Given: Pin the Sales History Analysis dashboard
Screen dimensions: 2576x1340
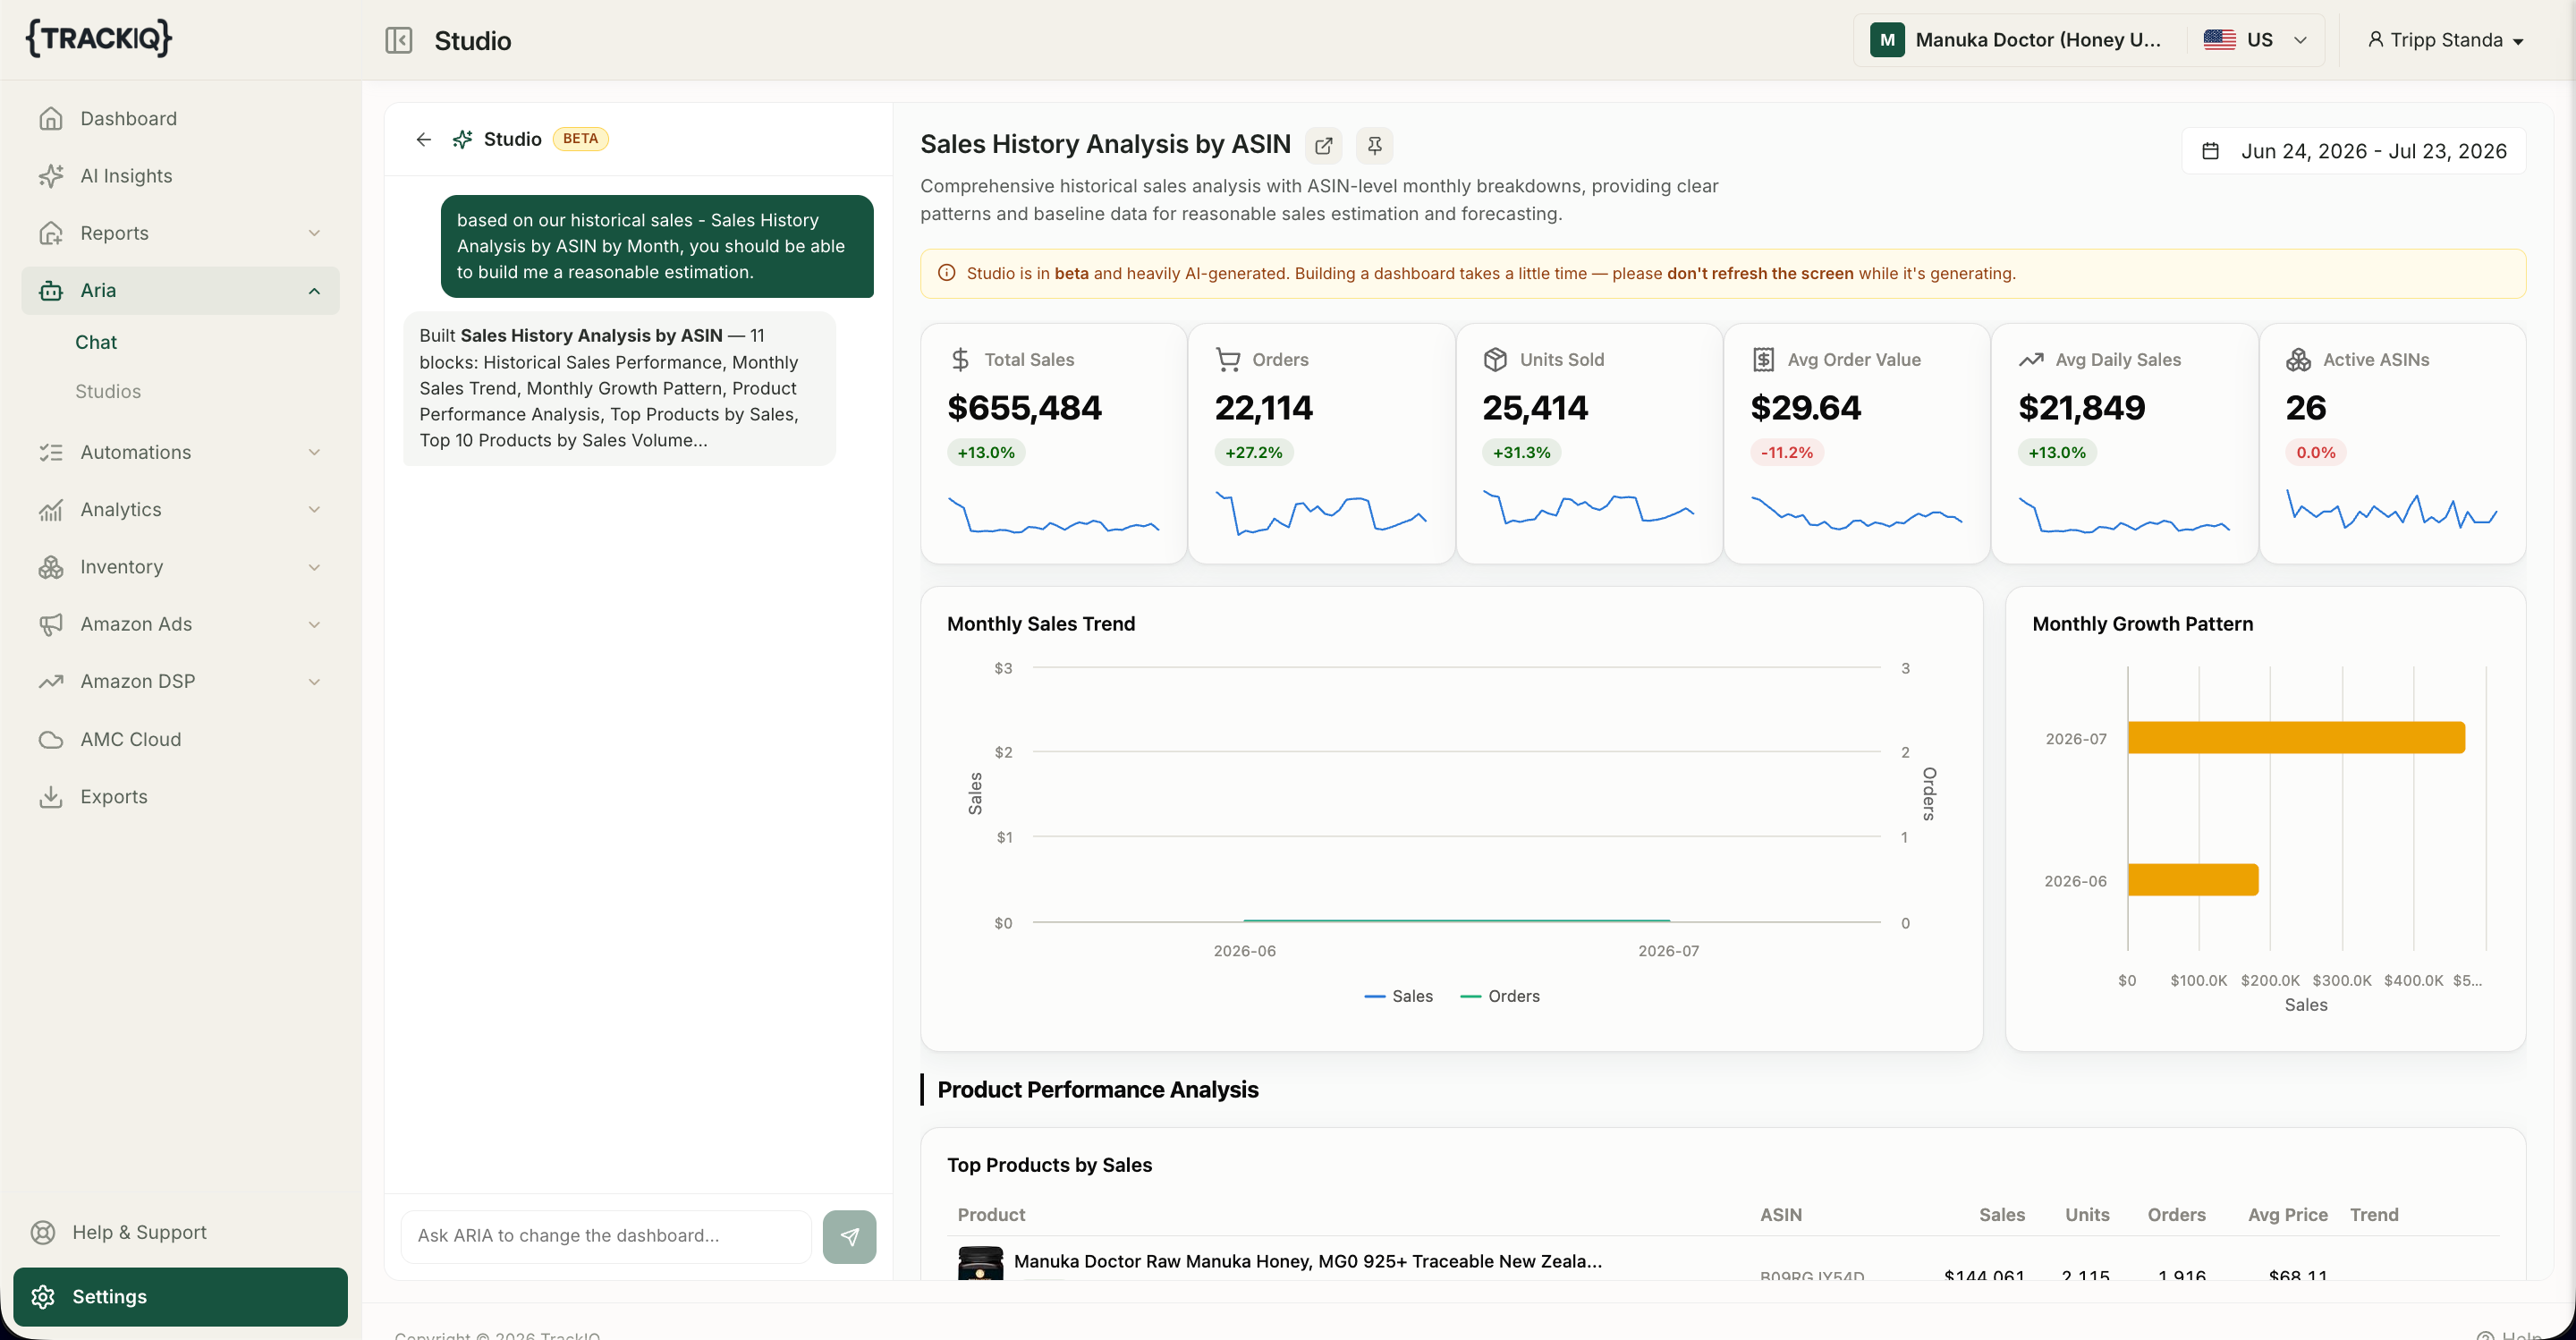Looking at the screenshot, I should (x=1374, y=146).
